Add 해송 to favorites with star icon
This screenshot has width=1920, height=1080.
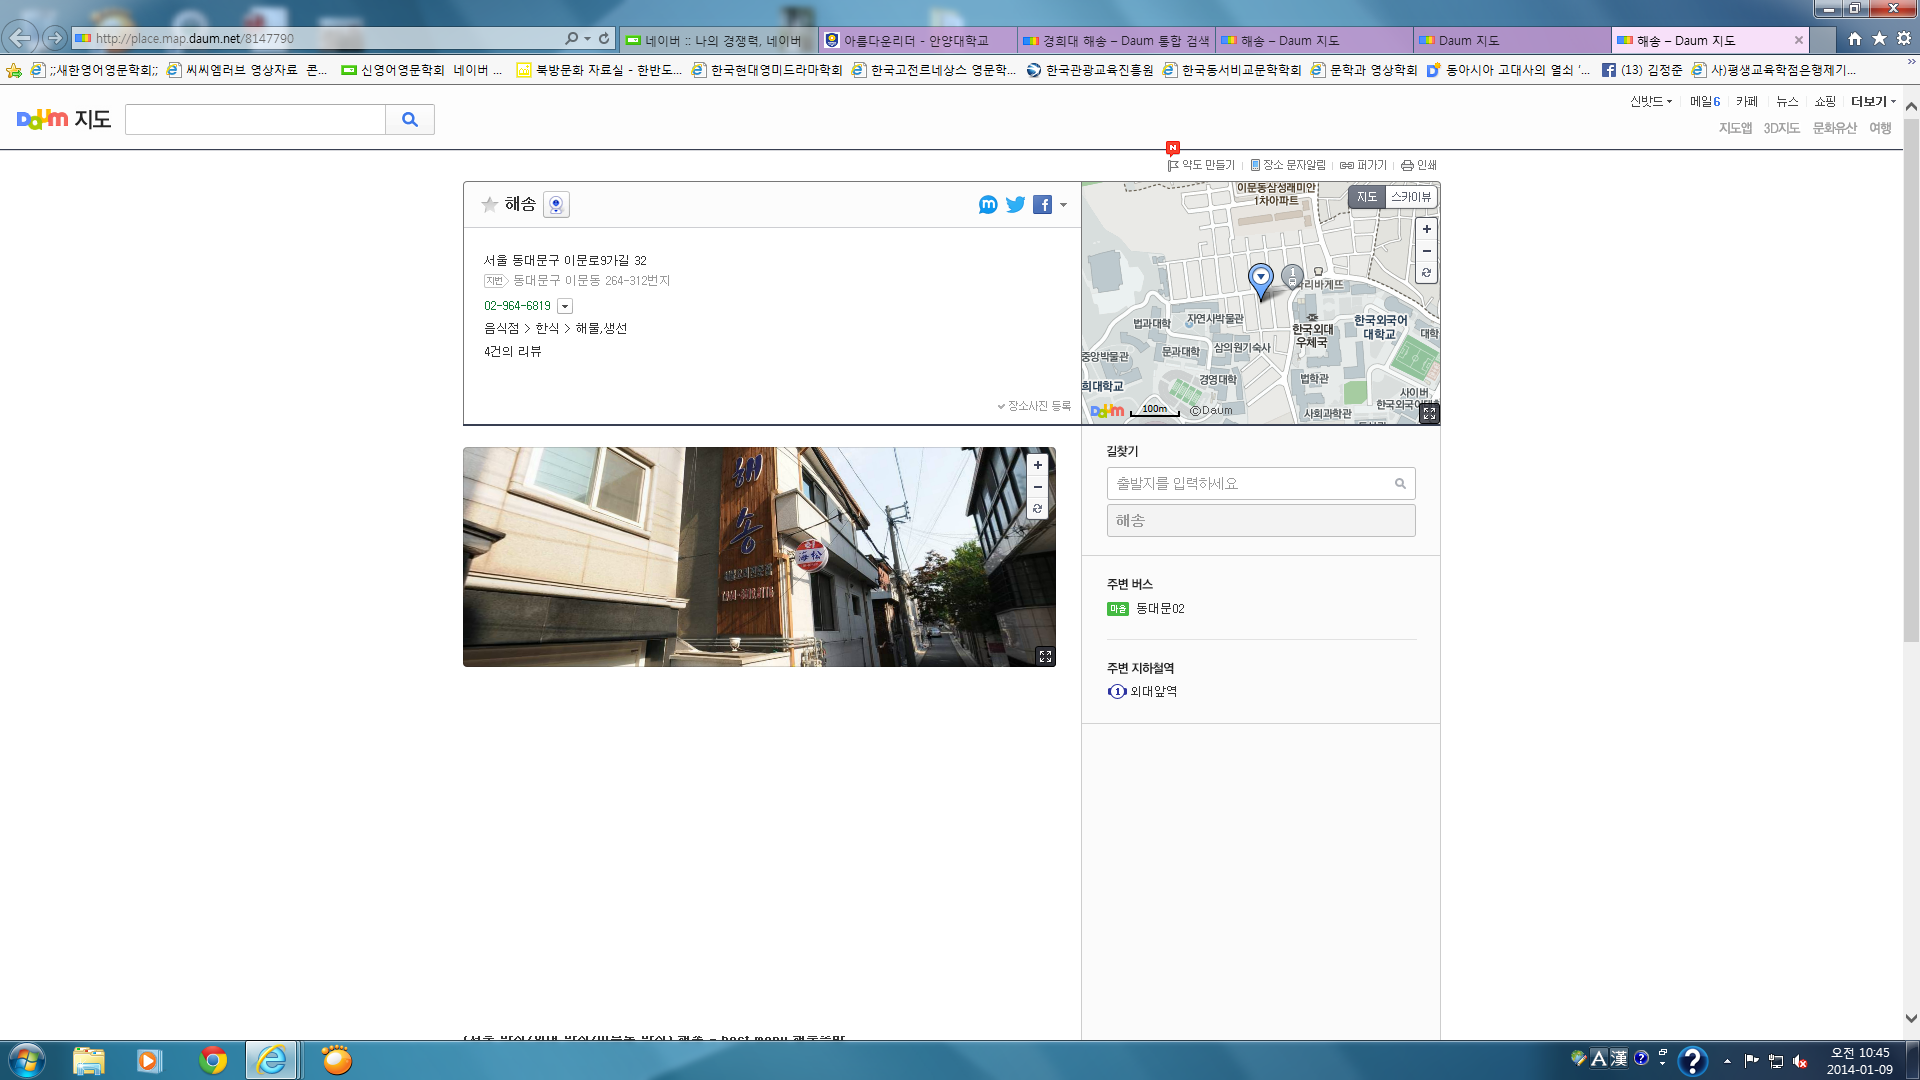pos(489,205)
